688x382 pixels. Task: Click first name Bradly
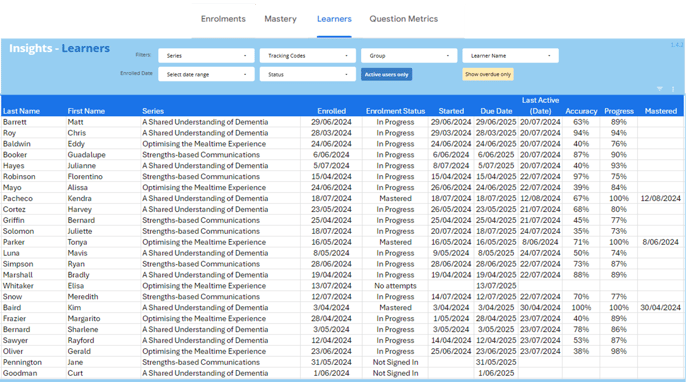pos(79,275)
